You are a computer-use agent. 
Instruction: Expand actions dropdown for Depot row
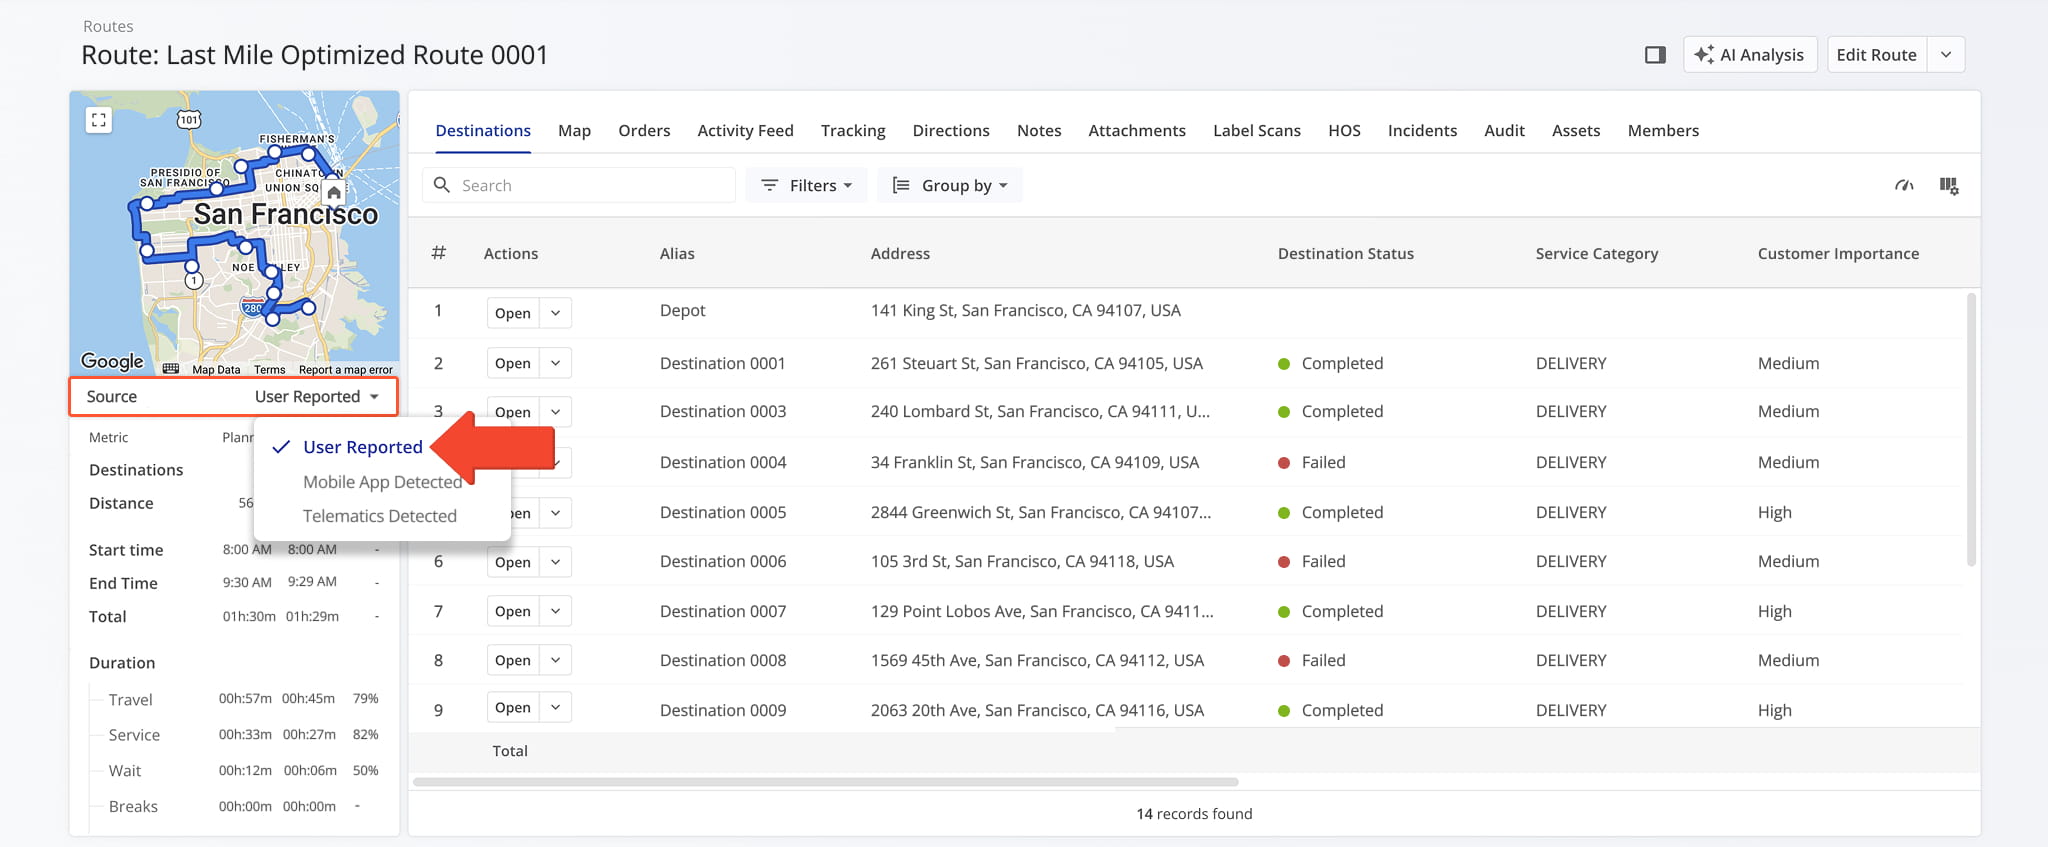556,313
